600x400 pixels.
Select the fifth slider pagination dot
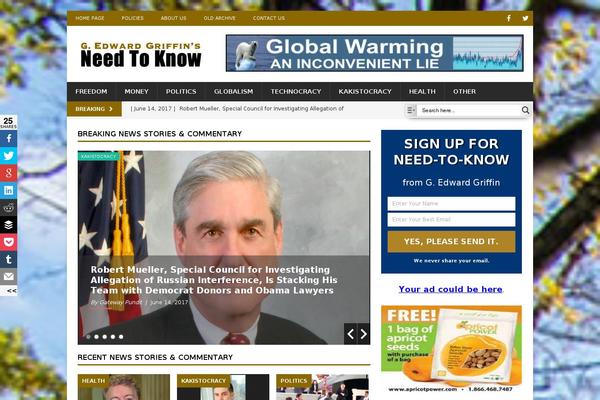pyautogui.click(x=121, y=337)
